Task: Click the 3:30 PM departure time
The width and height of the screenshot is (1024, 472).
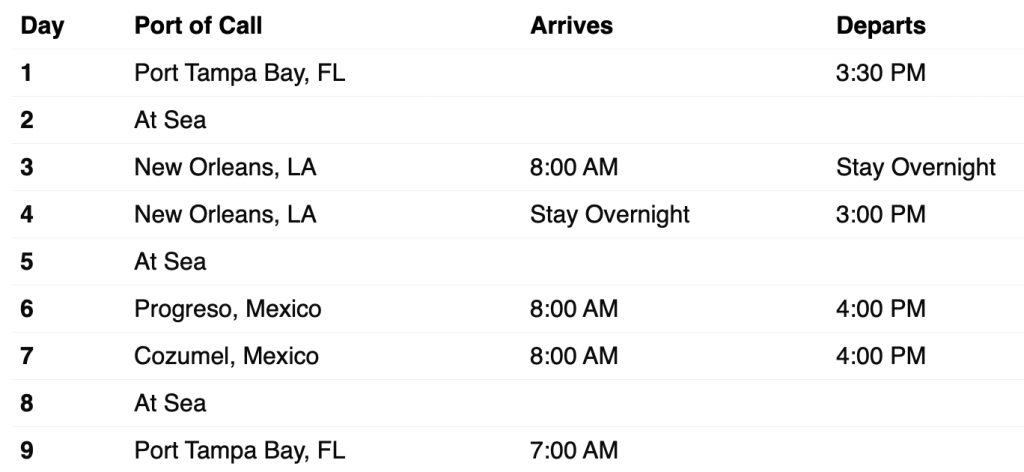Action: pyautogui.click(x=879, y=74)
